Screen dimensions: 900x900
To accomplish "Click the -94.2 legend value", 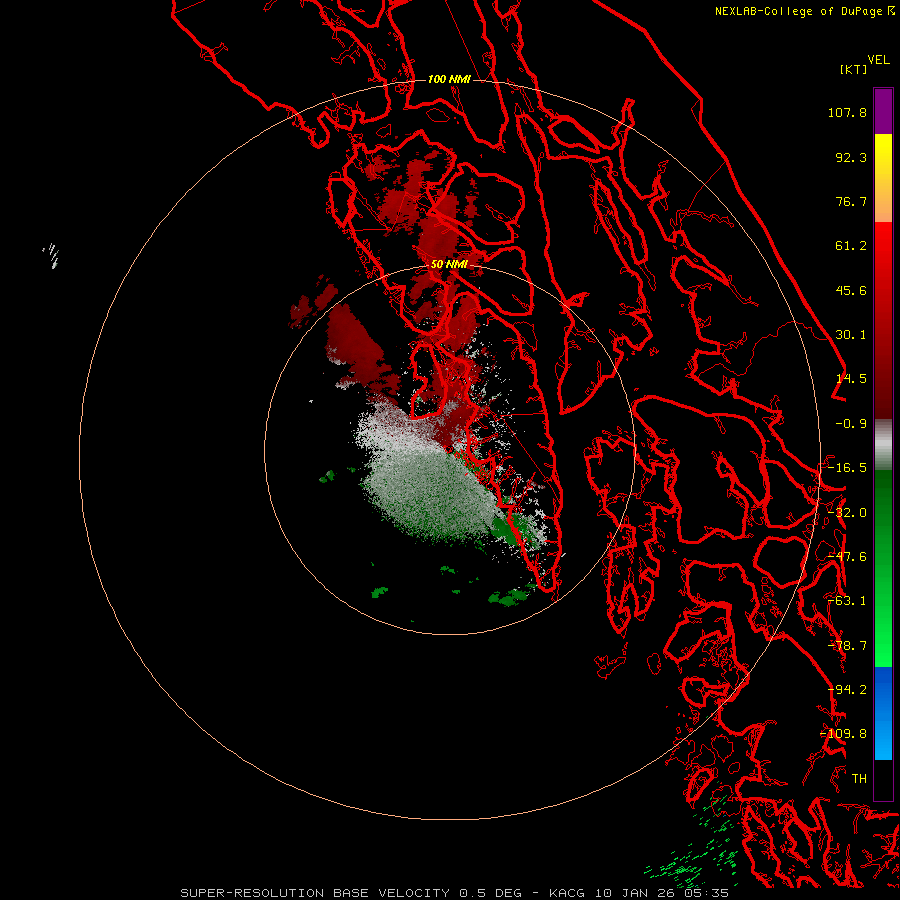I will (x=847, y=690).
